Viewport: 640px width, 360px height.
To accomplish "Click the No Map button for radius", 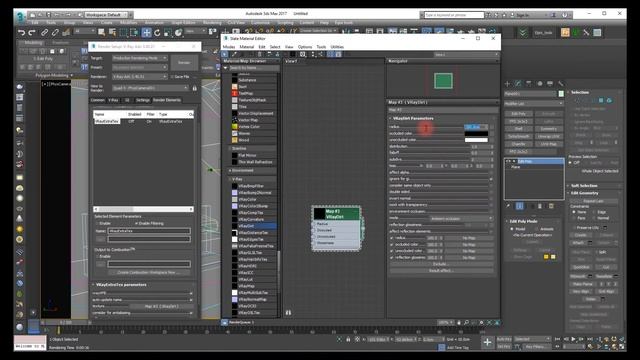I will (469, 238).
